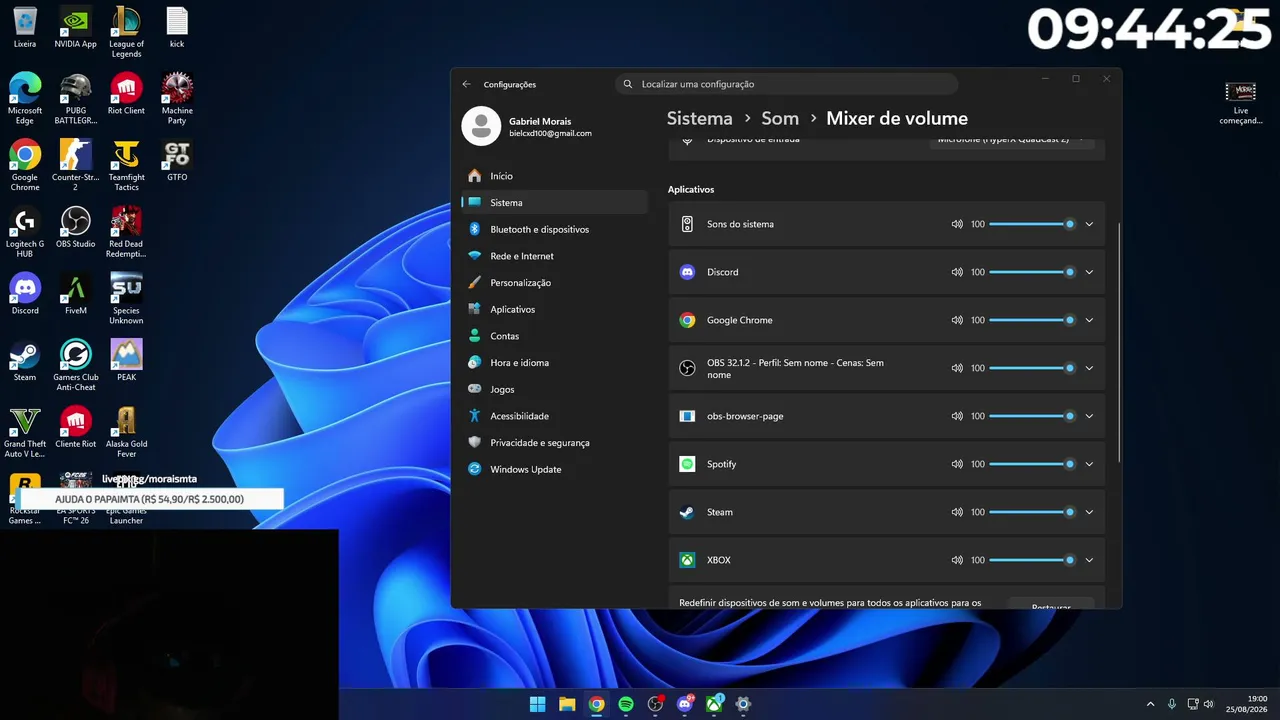Click the volume mixer vertical scrollbar
Image resolution: width=1280 pixels, height=720 pixels.
[1119, 343]
